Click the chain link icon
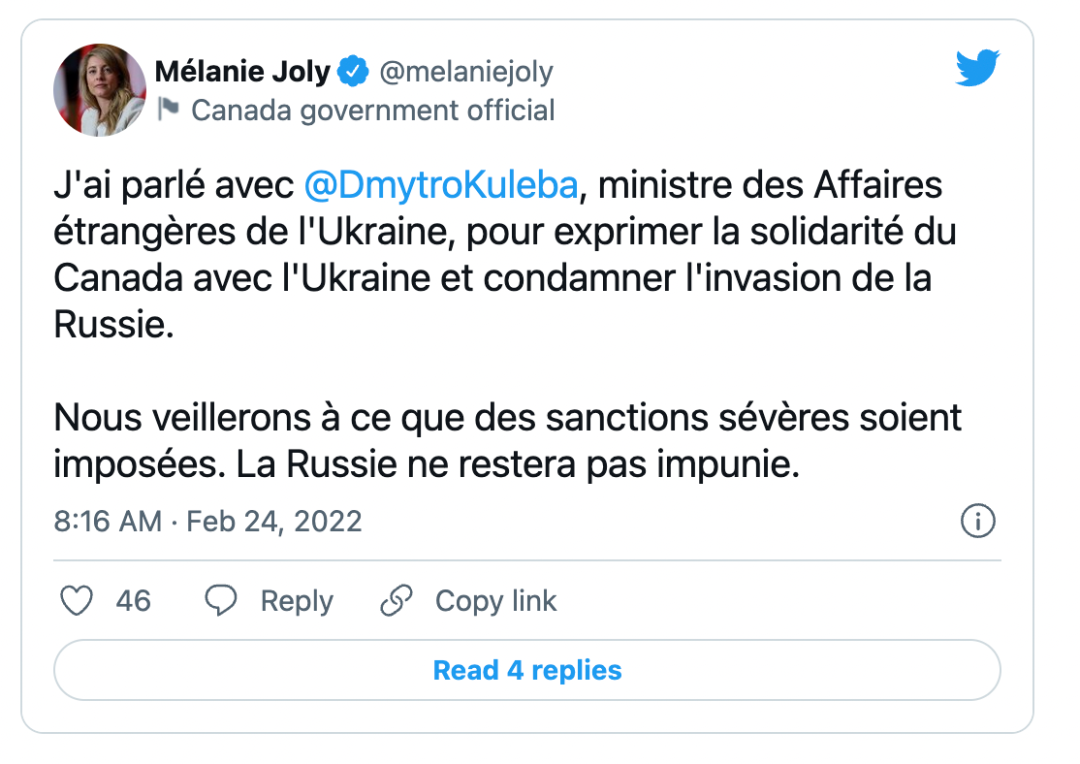1080x764 pixels. point(397,600)
